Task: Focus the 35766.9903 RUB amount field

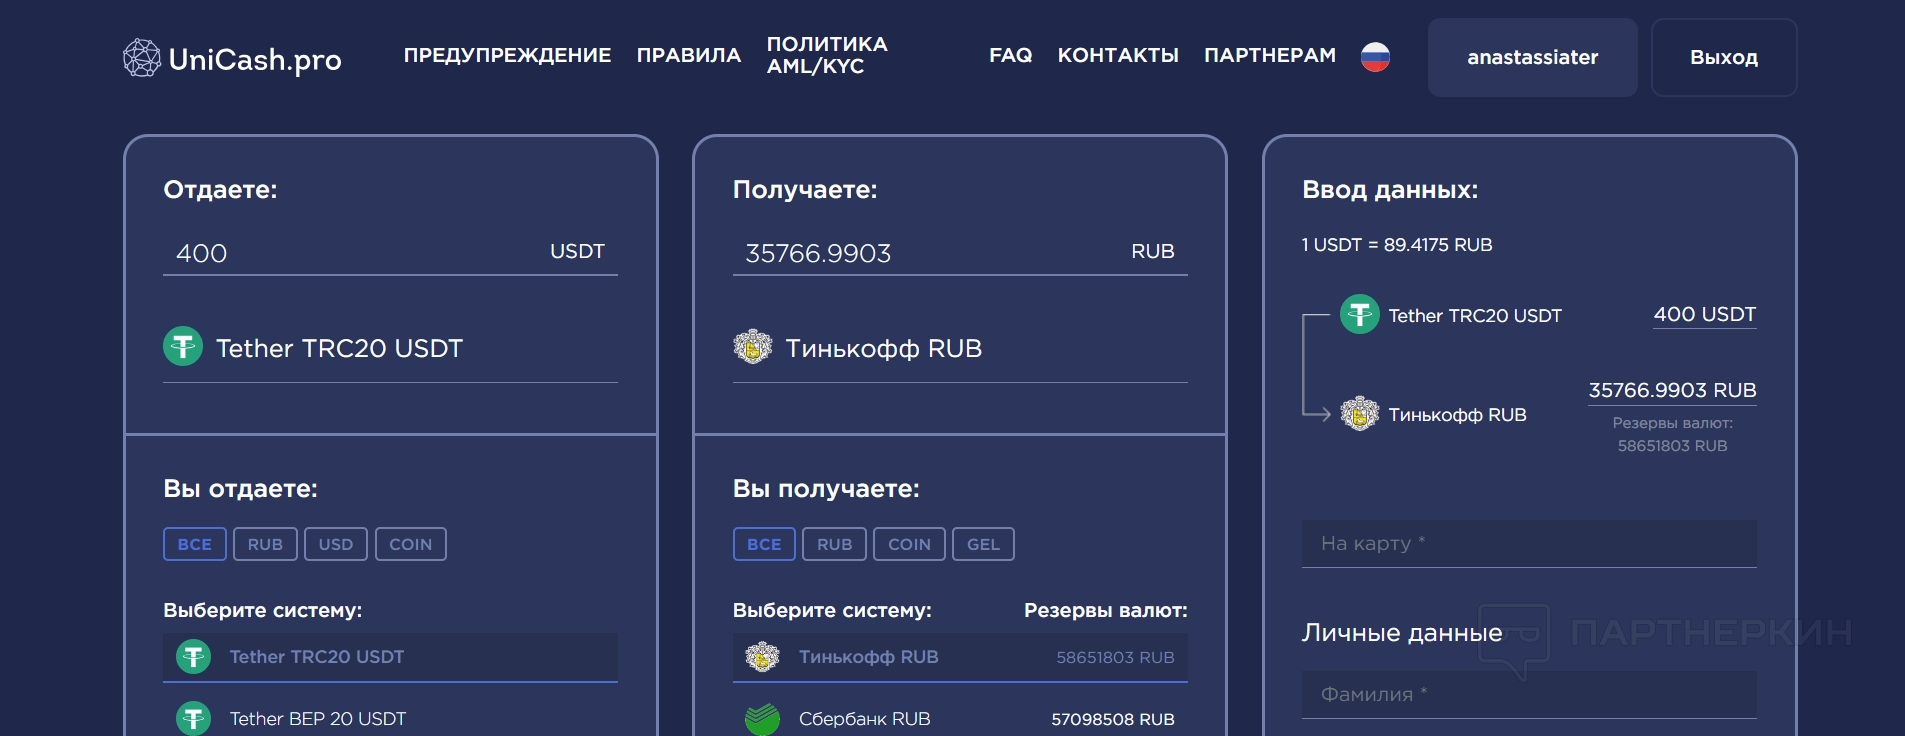Action: 960,253
